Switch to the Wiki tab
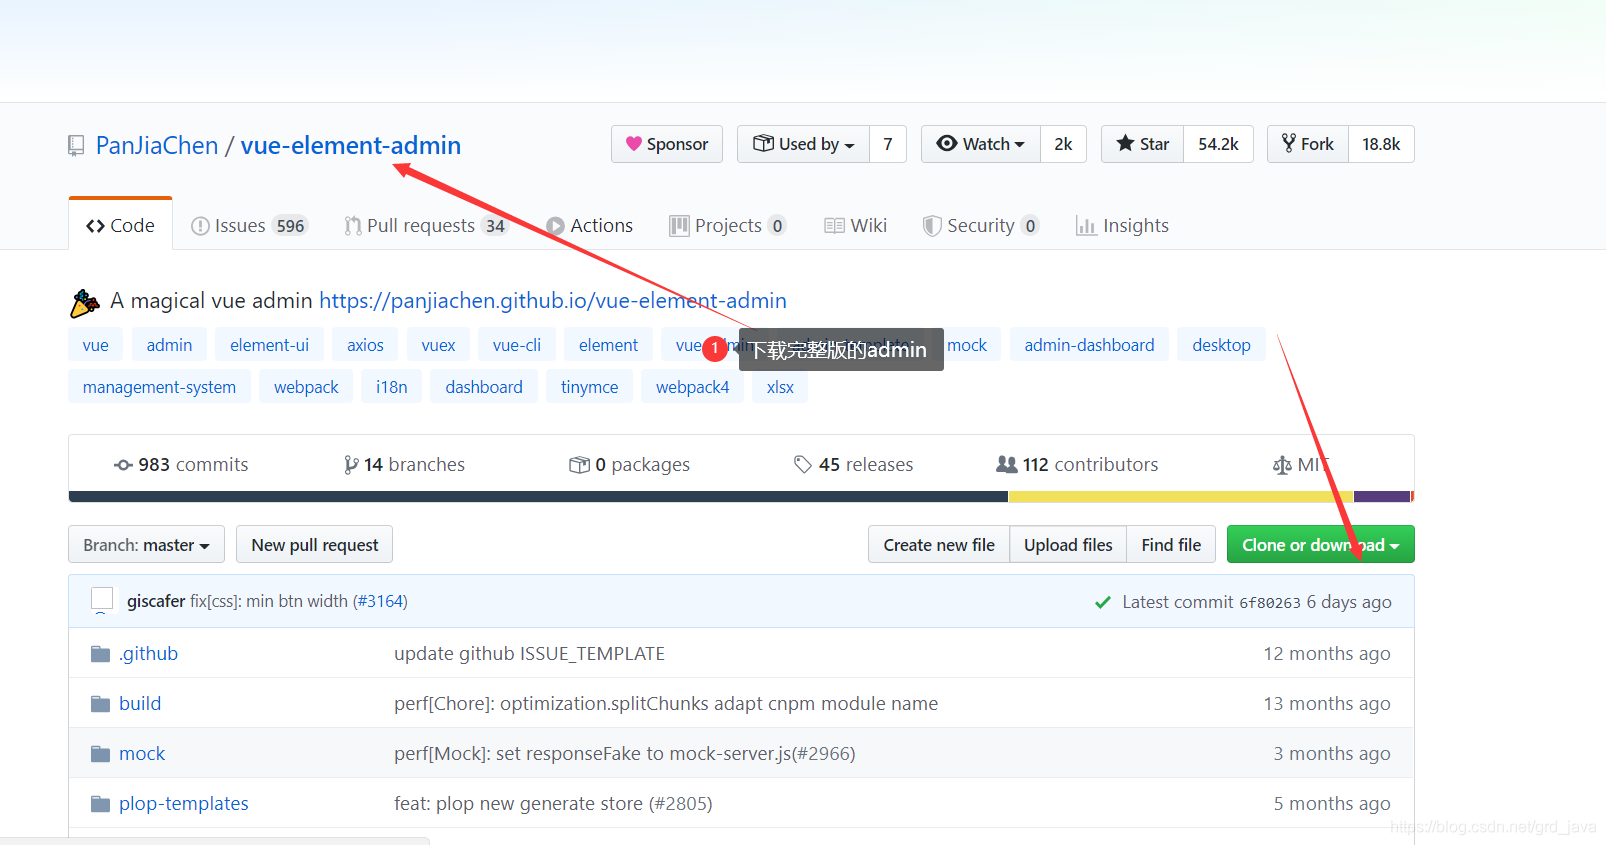 [x=855, y=226]
